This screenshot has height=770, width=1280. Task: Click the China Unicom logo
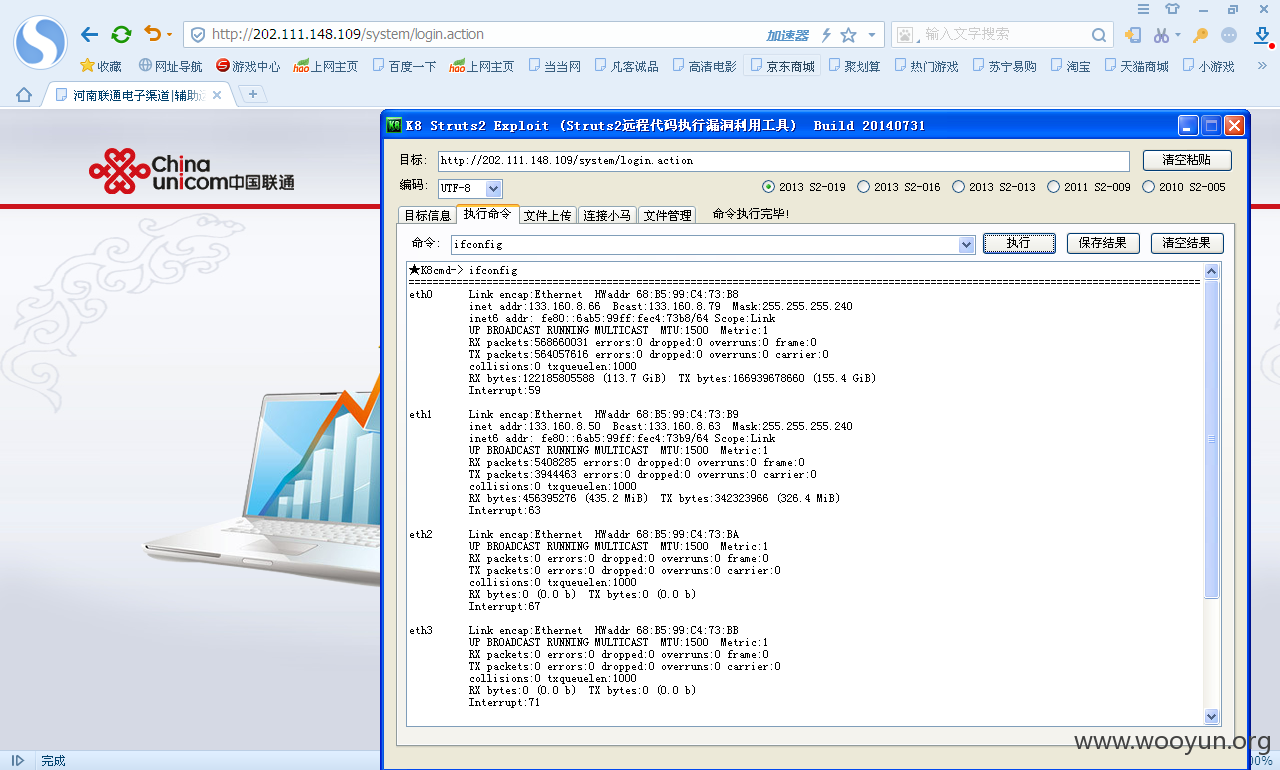(x=192, y=171)
